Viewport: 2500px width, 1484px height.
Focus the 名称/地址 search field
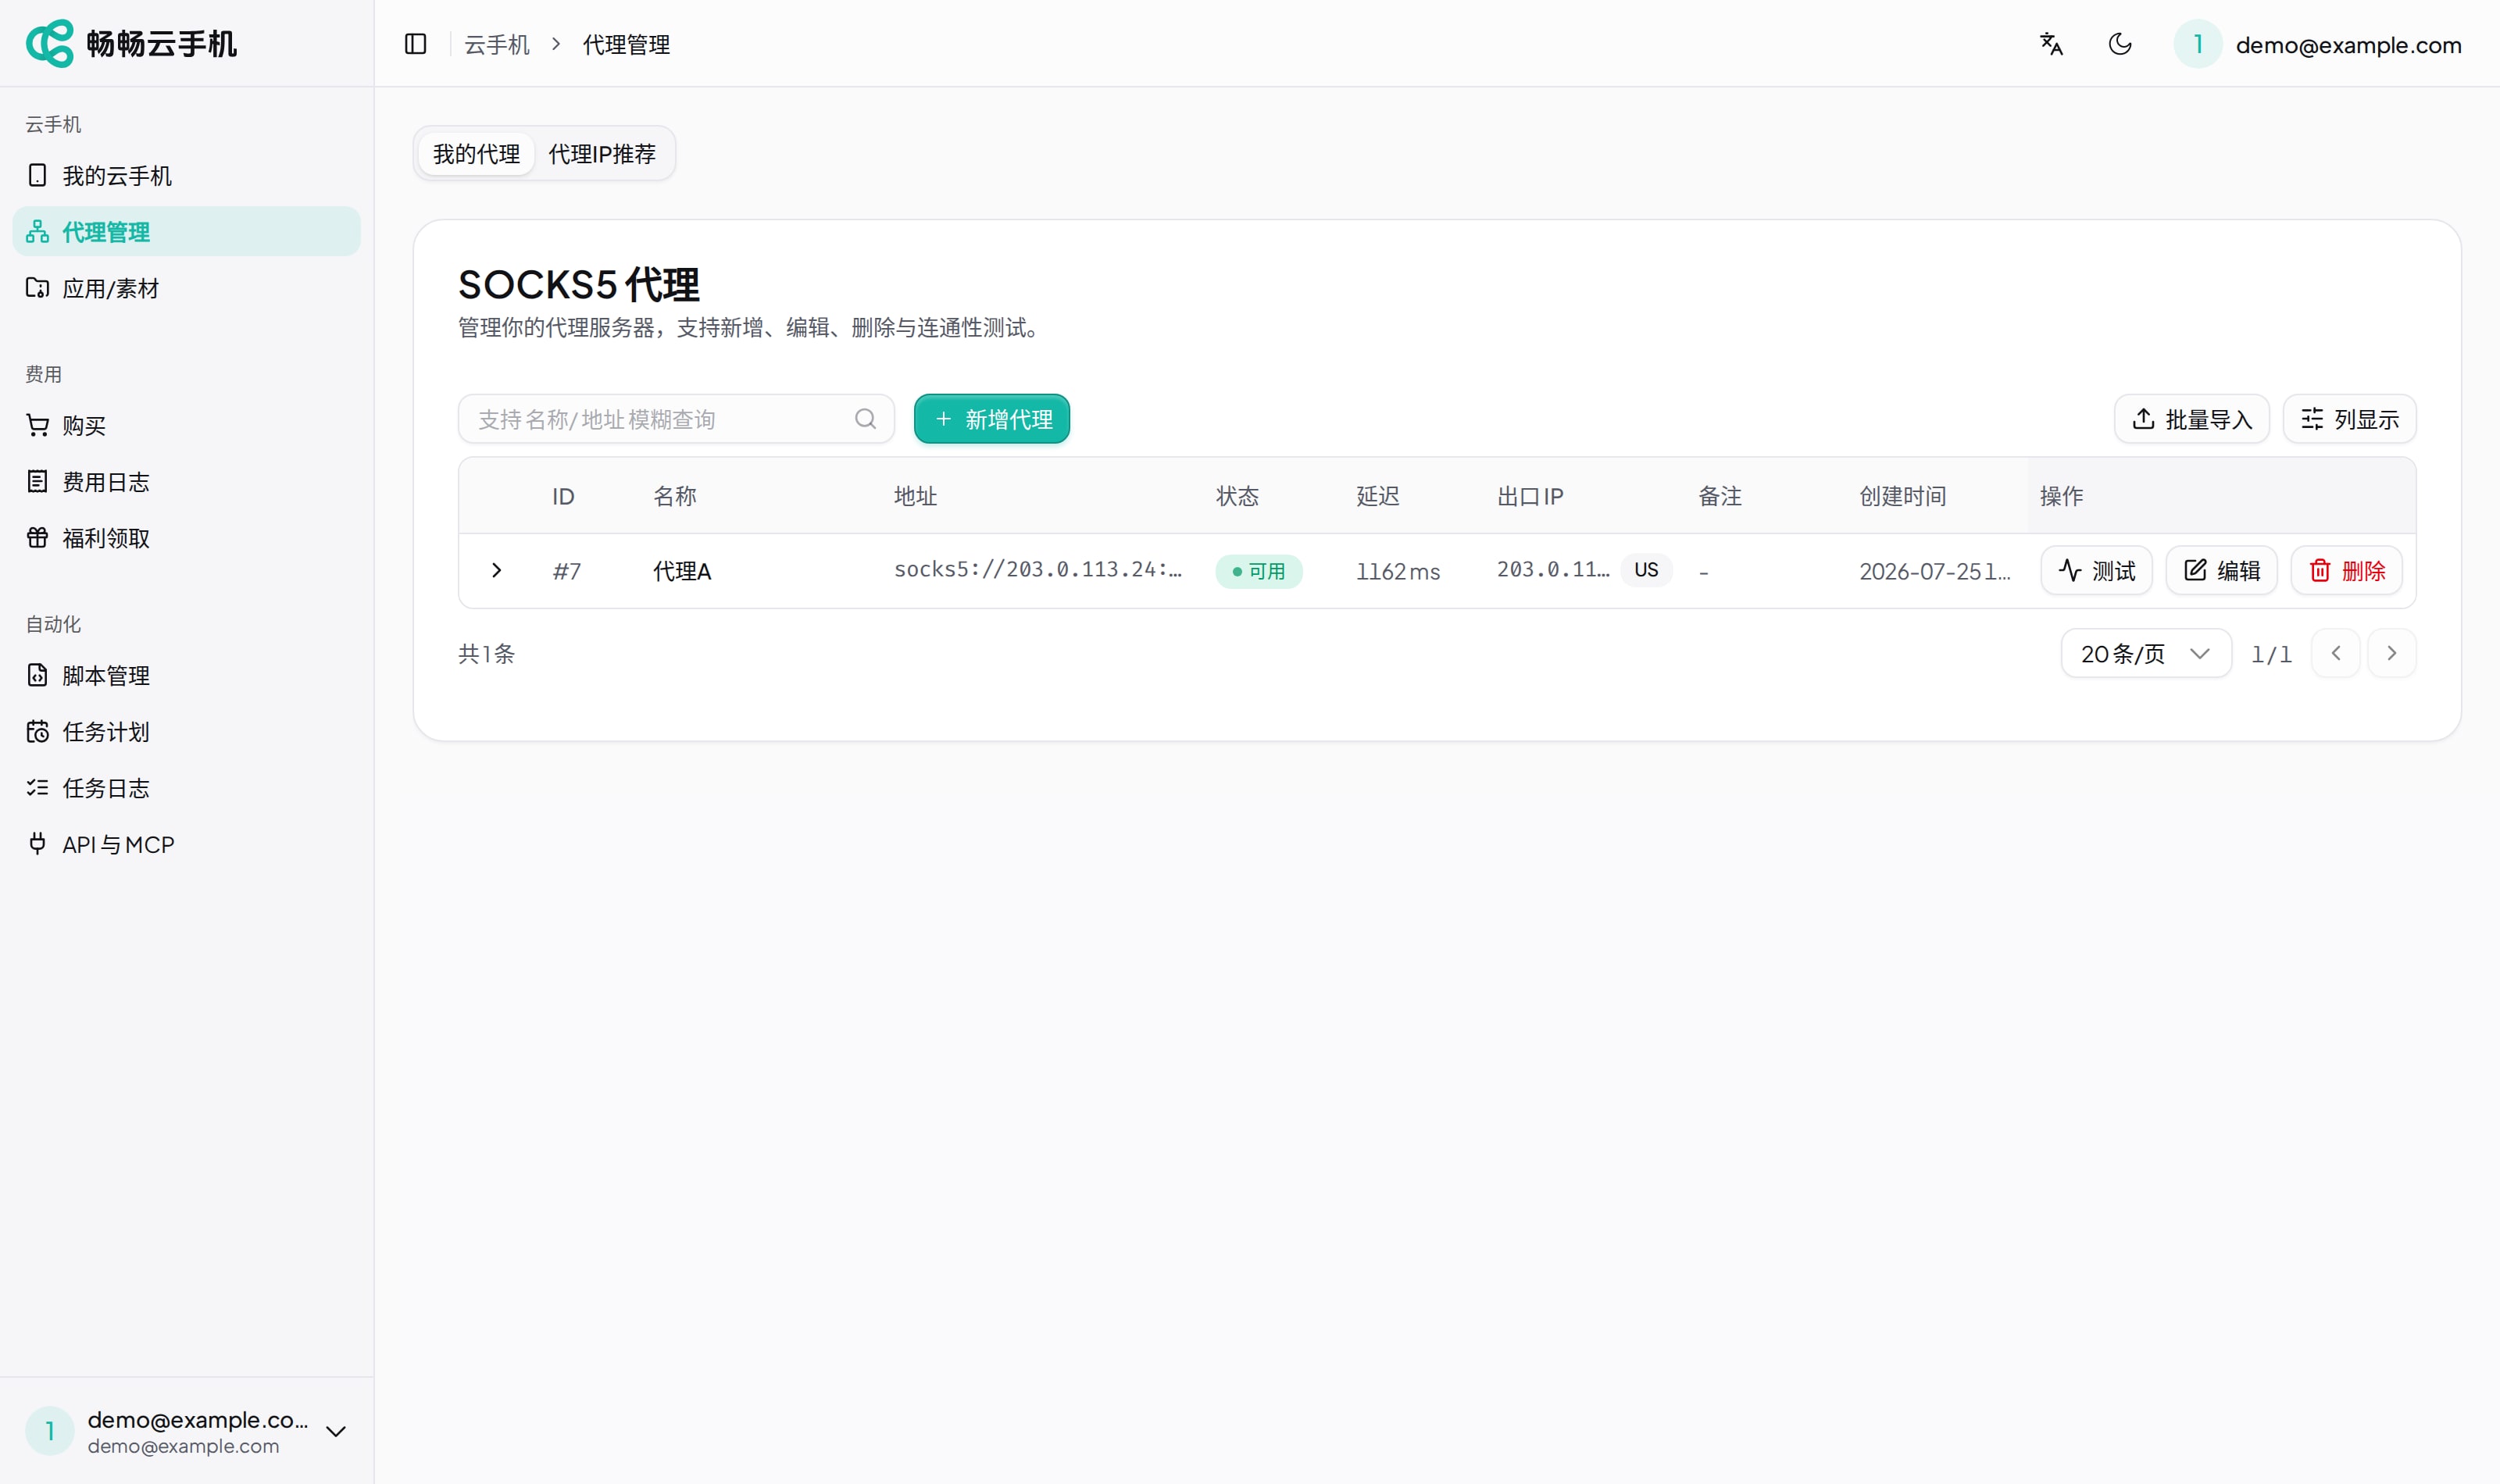(x=676, y=419)
